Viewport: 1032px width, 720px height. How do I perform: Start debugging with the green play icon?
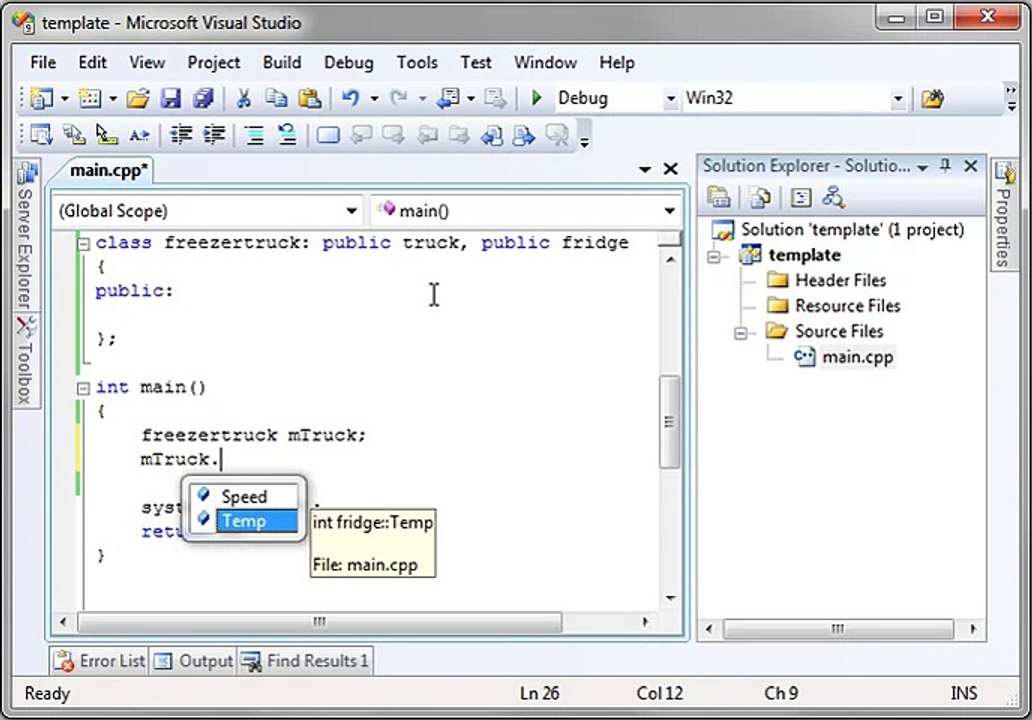536,98
